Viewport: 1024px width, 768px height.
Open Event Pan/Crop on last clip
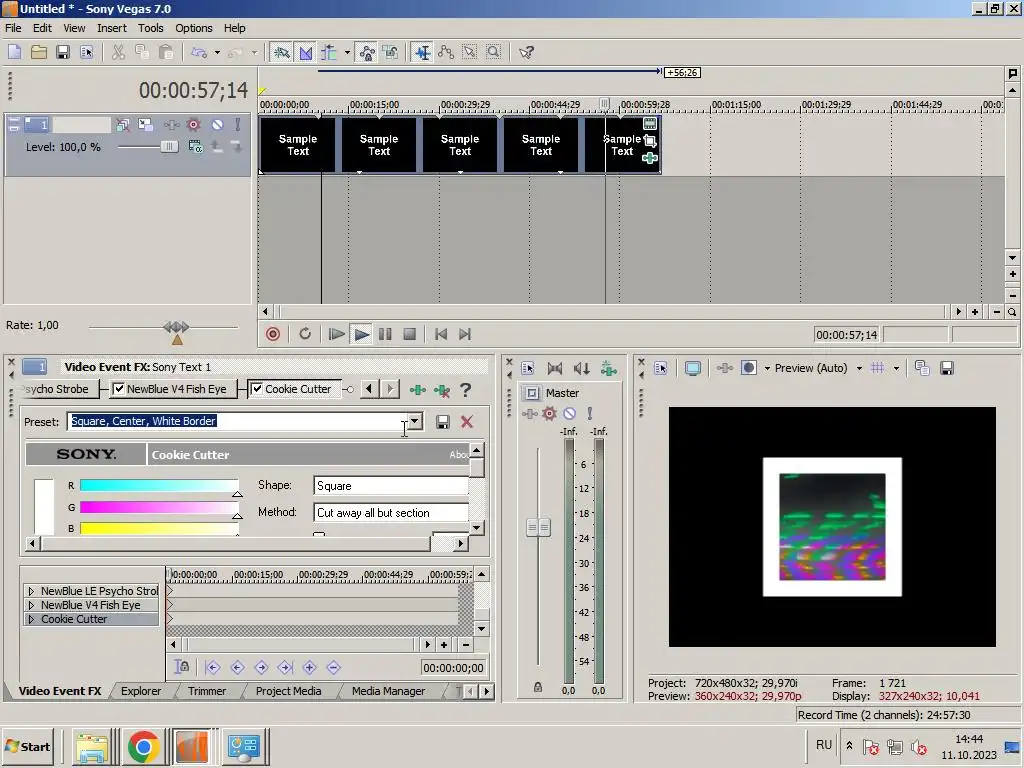coord(650,140)
